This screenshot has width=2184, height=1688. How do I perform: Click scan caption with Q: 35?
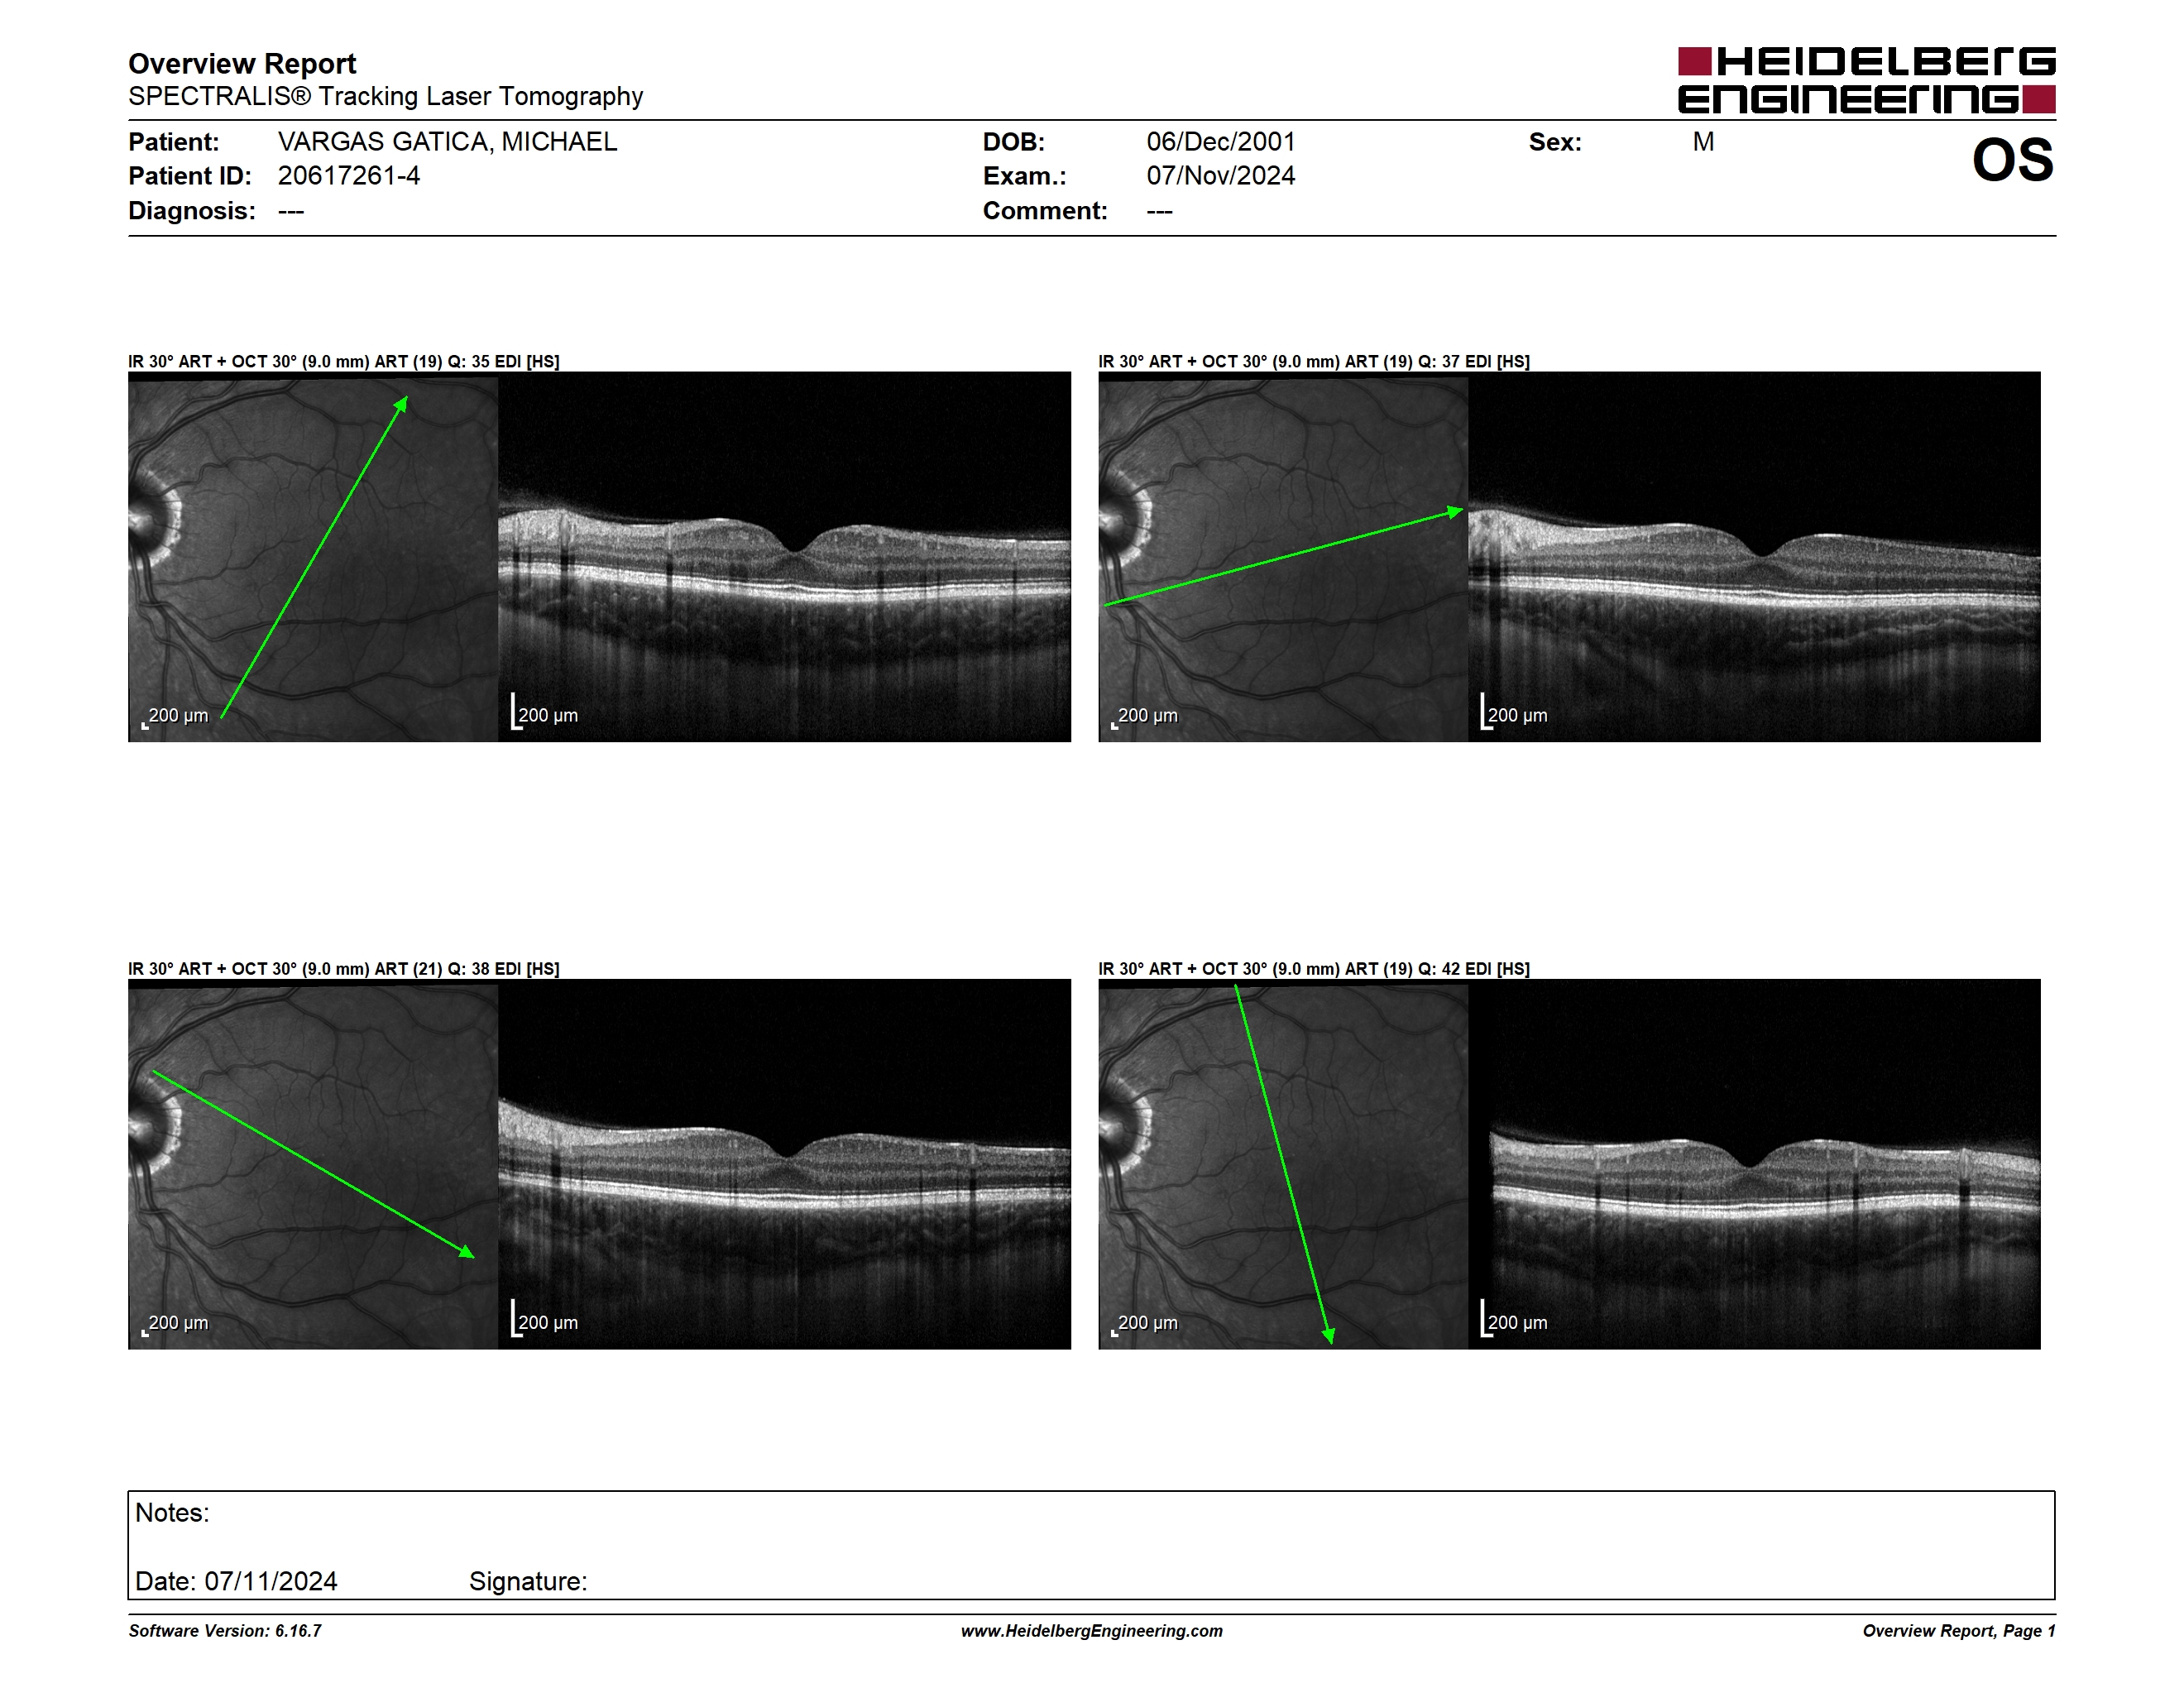pos(343,361)
